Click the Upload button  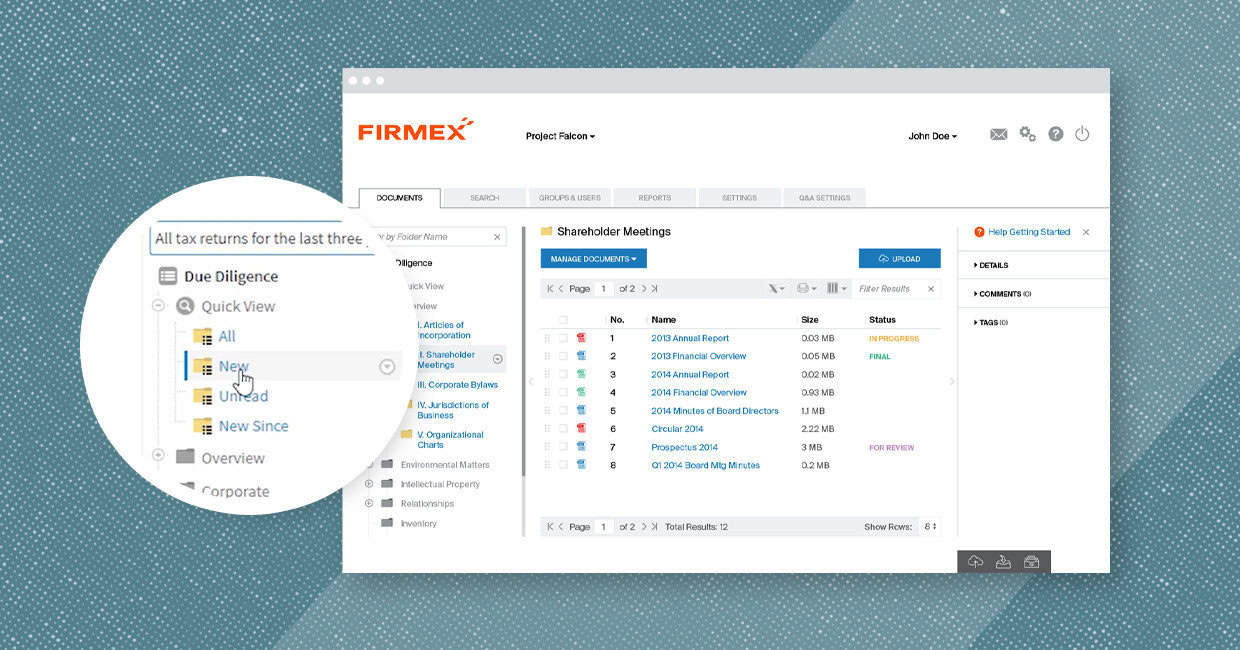899,259
